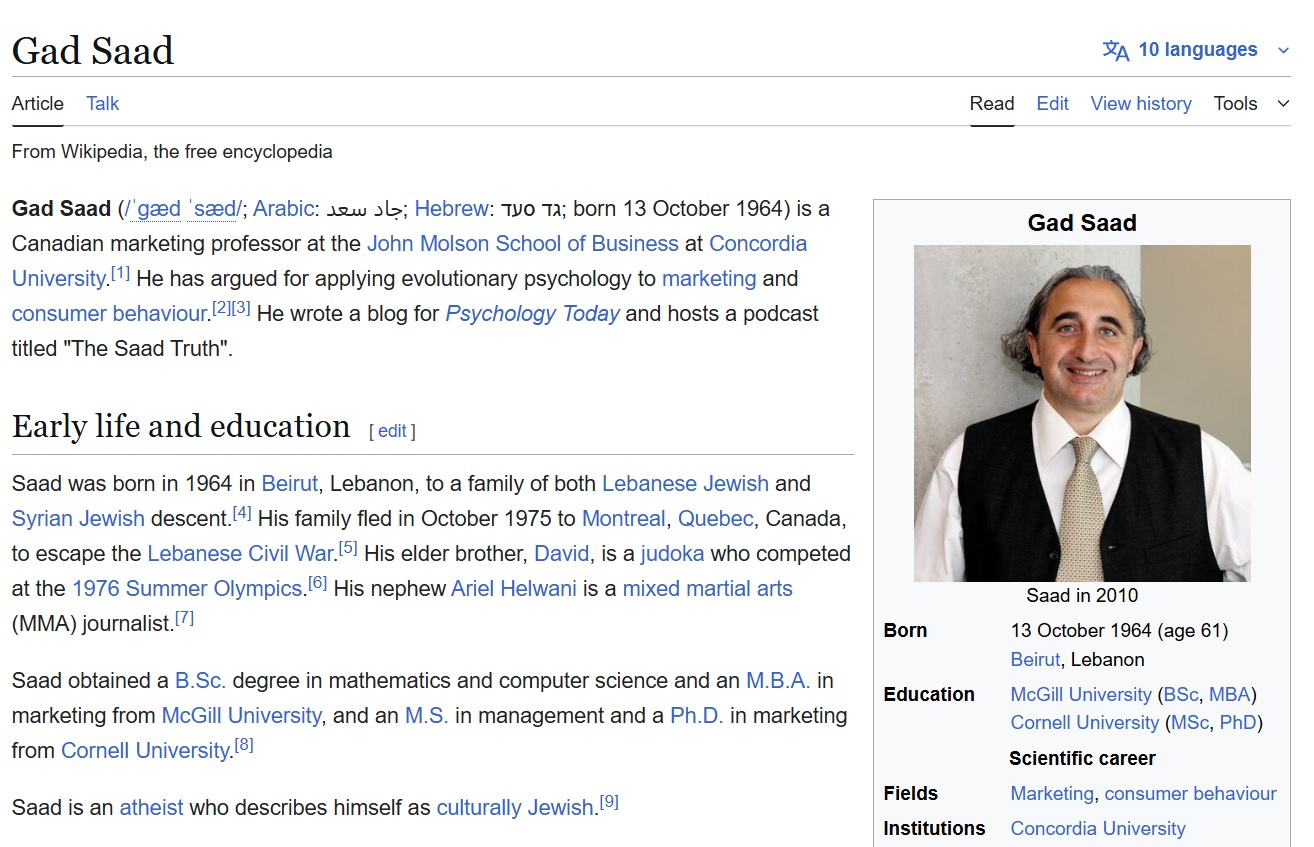
Task: Switch to the Article tab
Action: point(38,104)
